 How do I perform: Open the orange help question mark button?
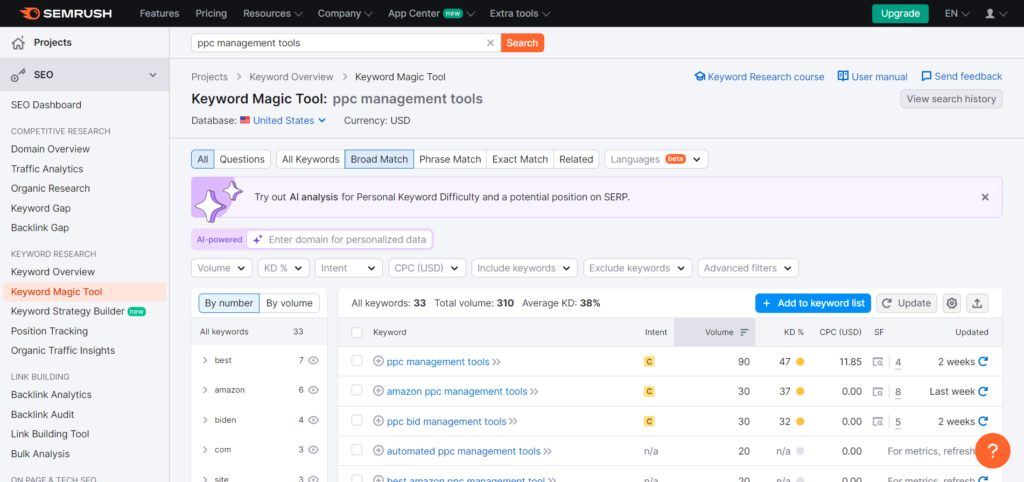coord(992,451)
